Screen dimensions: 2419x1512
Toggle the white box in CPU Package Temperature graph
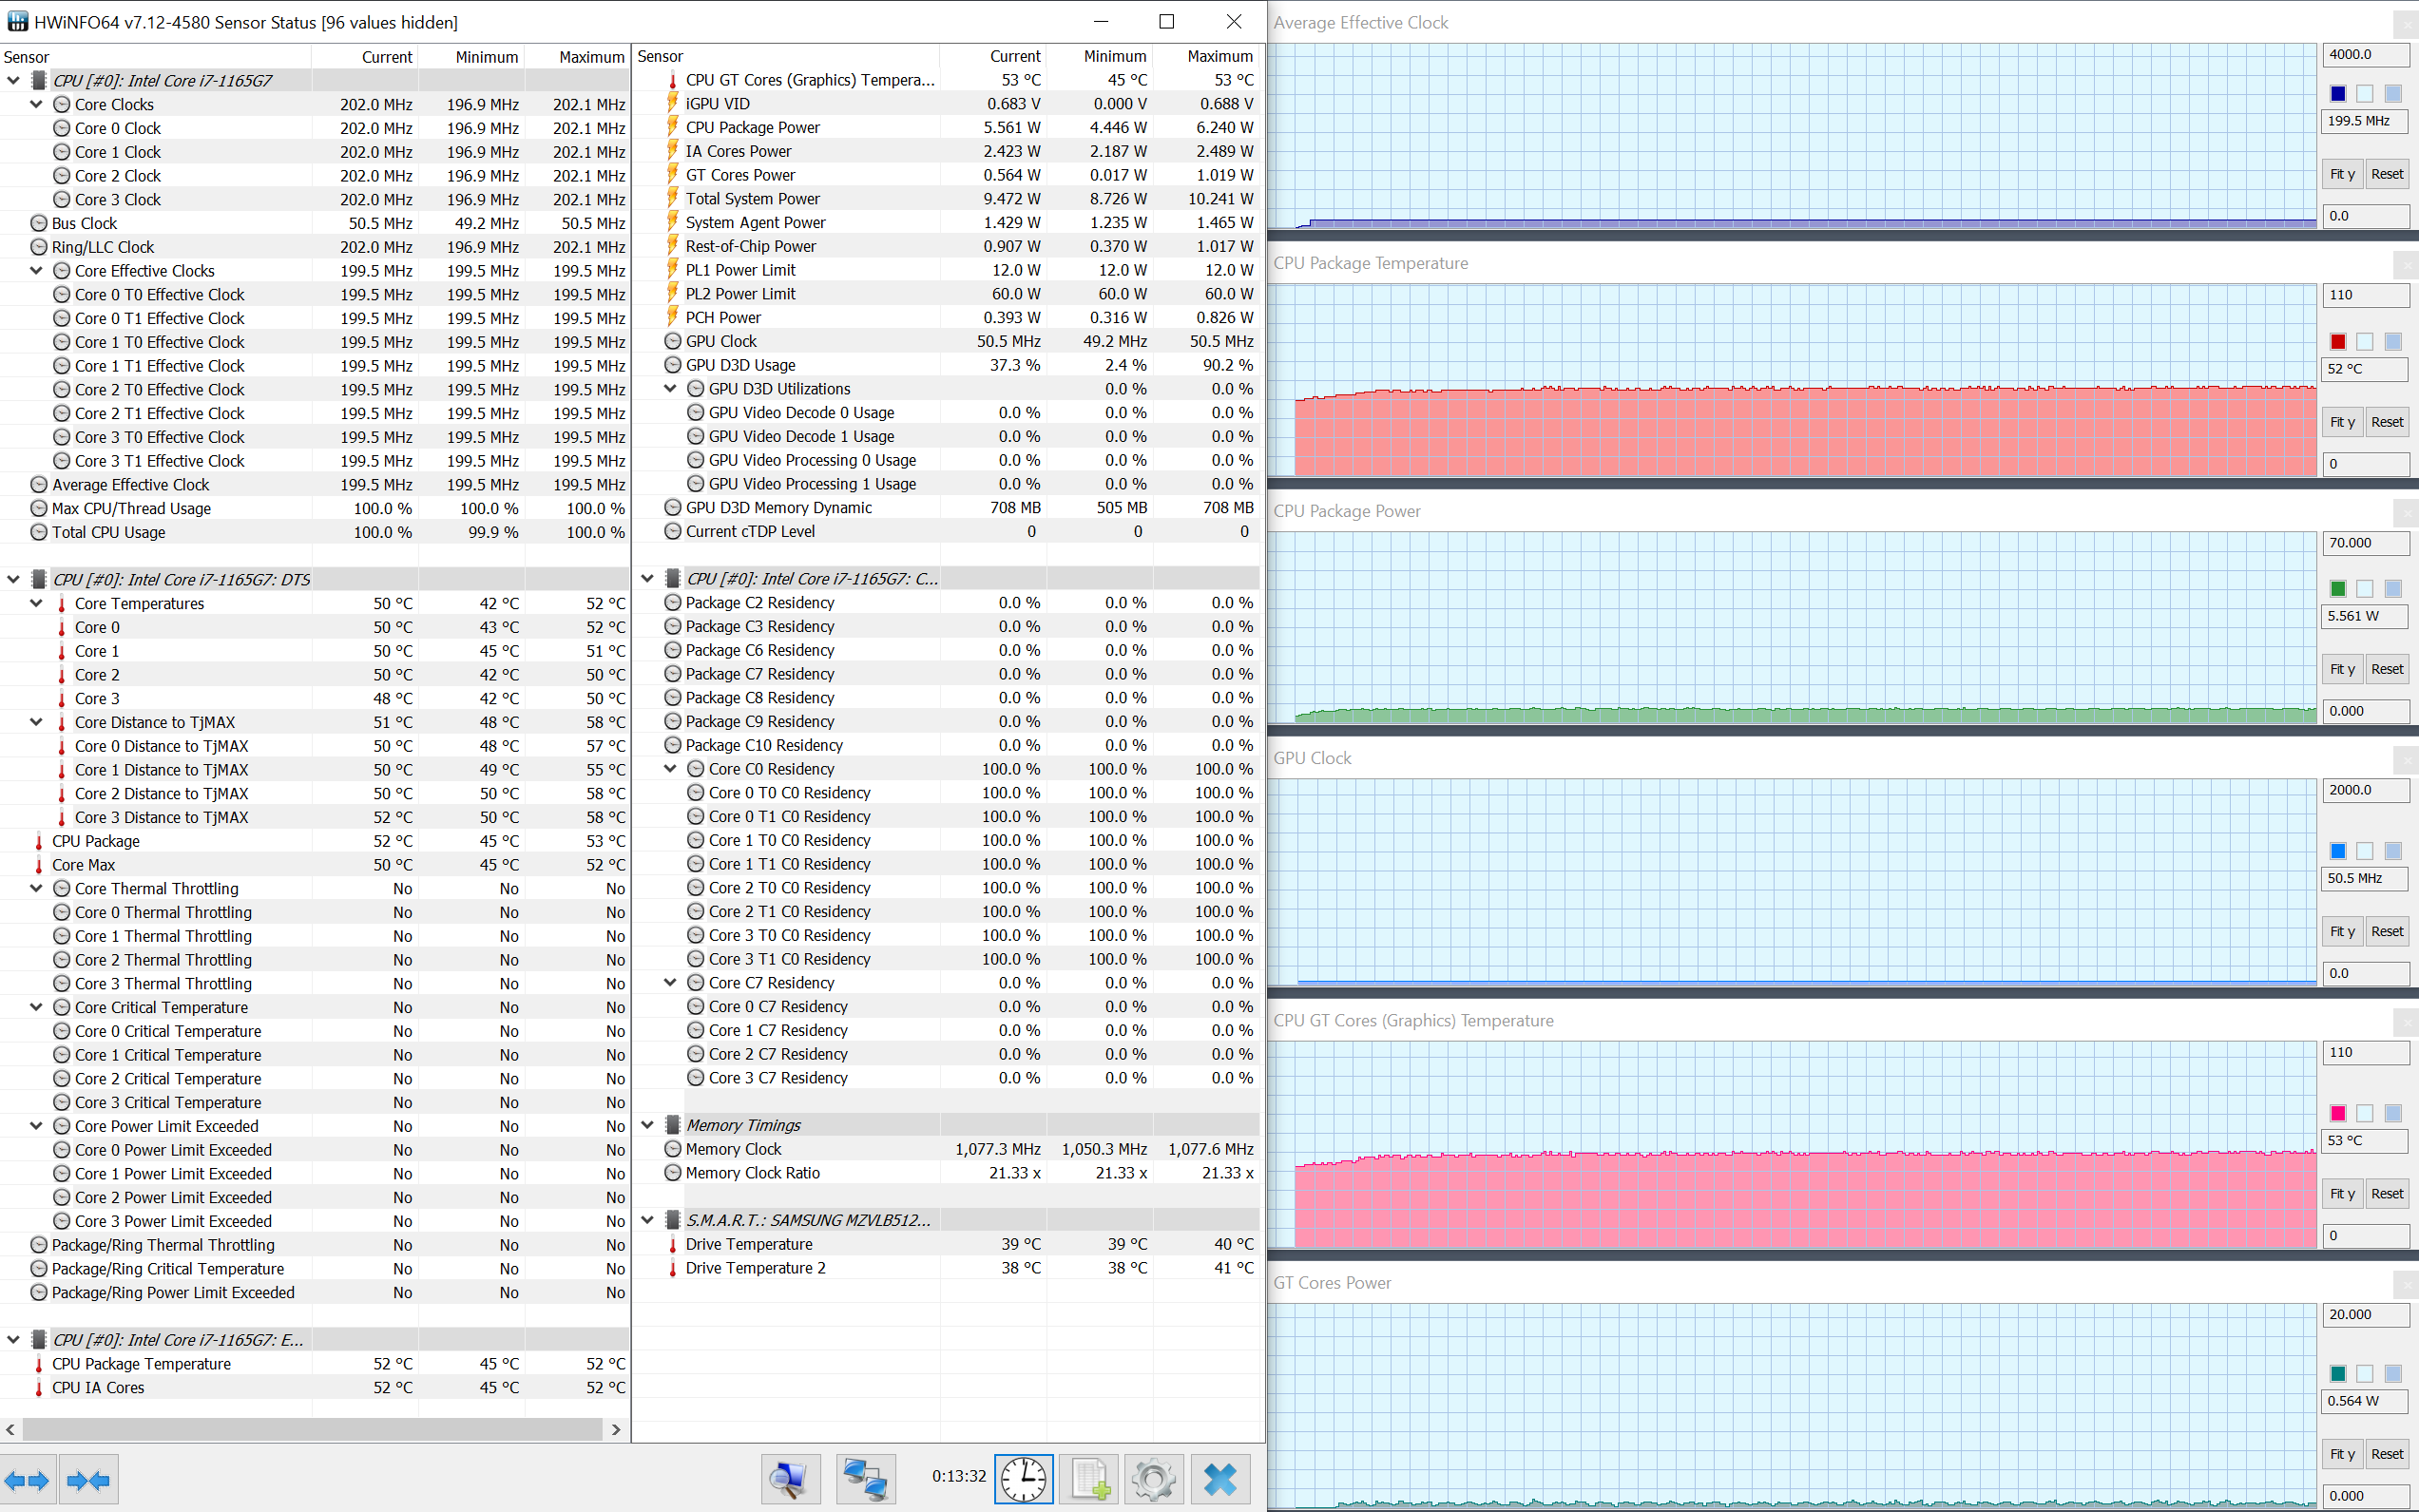point(2364,342)
